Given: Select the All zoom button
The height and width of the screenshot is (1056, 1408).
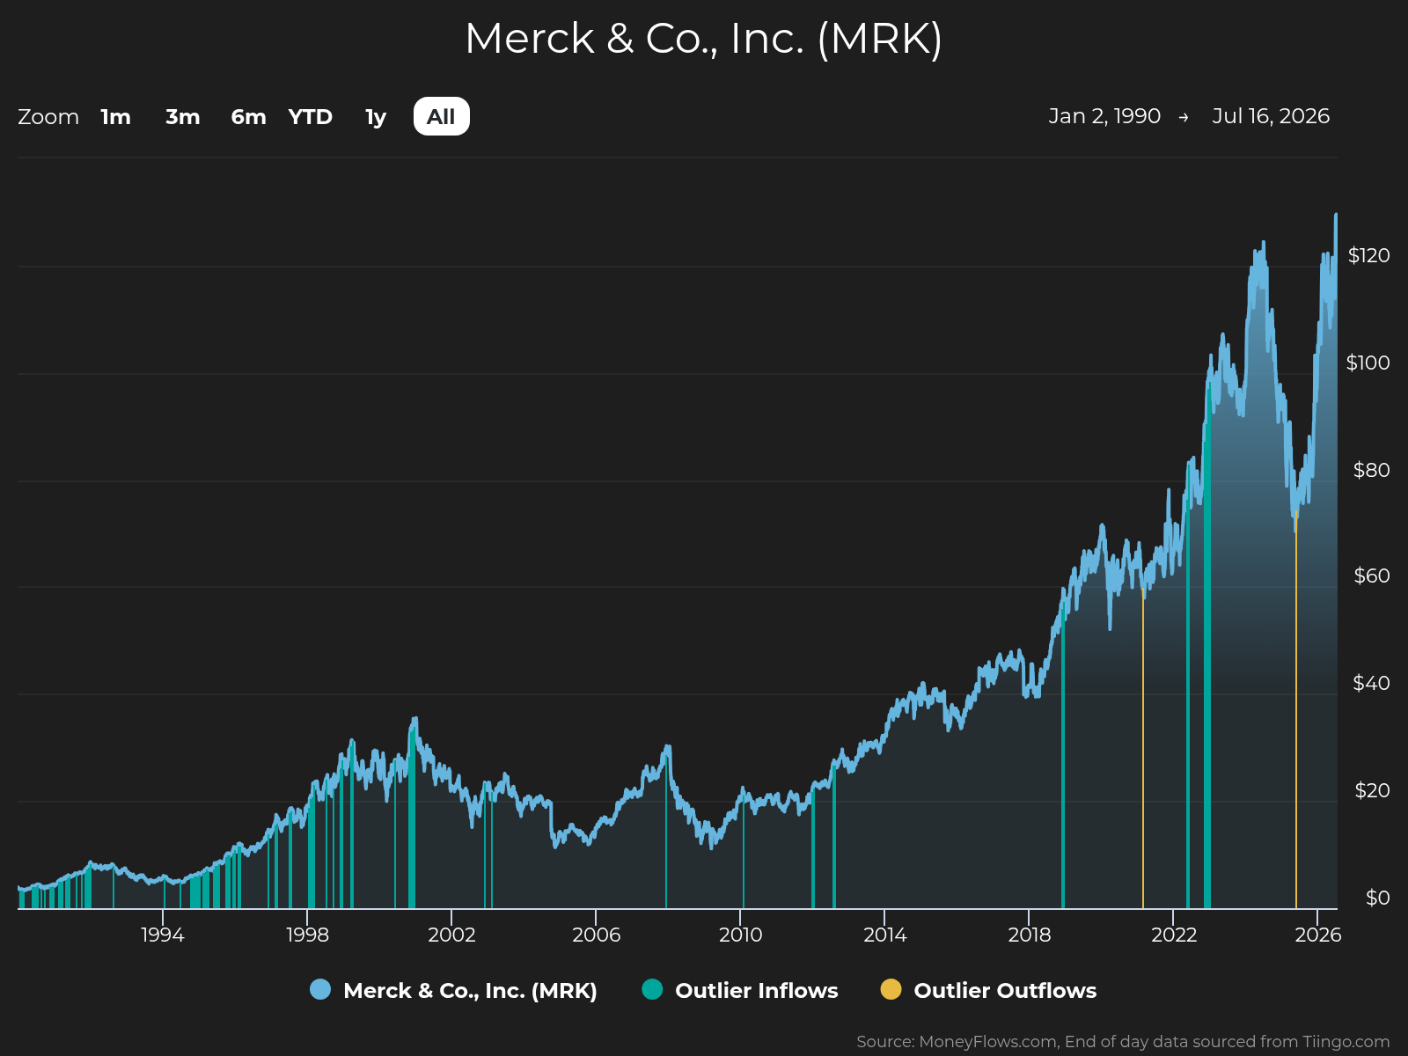Looking at the screenshot, I should [441, 117].
